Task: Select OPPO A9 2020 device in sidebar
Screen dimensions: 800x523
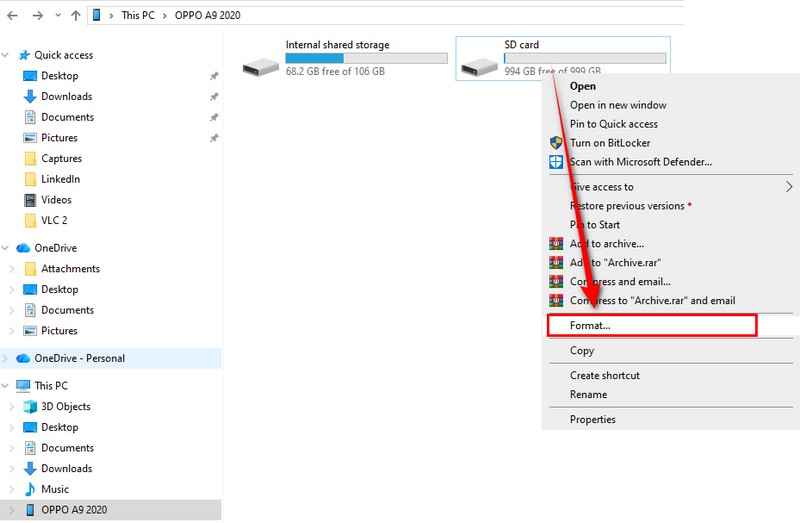Action: (x=74, y=510)
